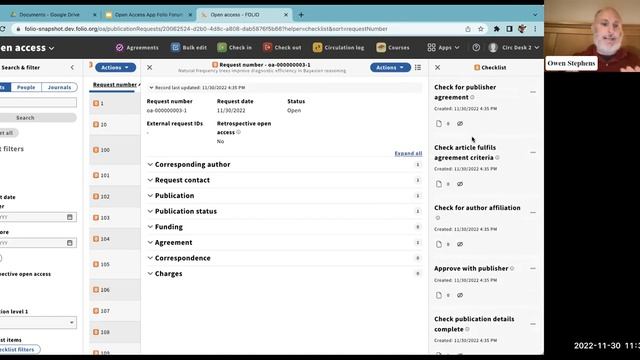The width and height of the screenshot is (640, 360).
Task: Open notes for Check for author affiliation
Action: 439,244
